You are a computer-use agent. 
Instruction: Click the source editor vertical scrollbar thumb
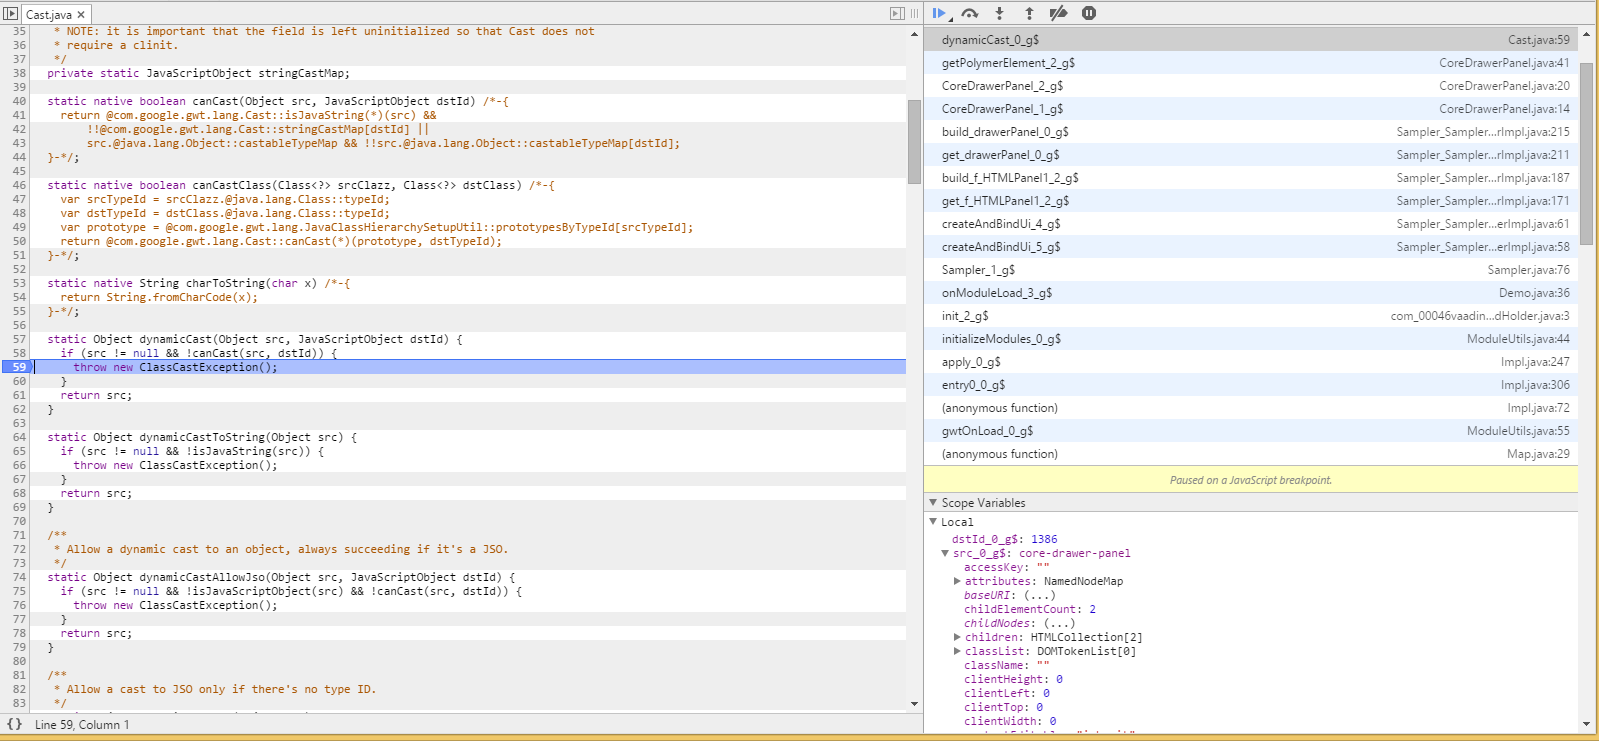tap(914, 141)
